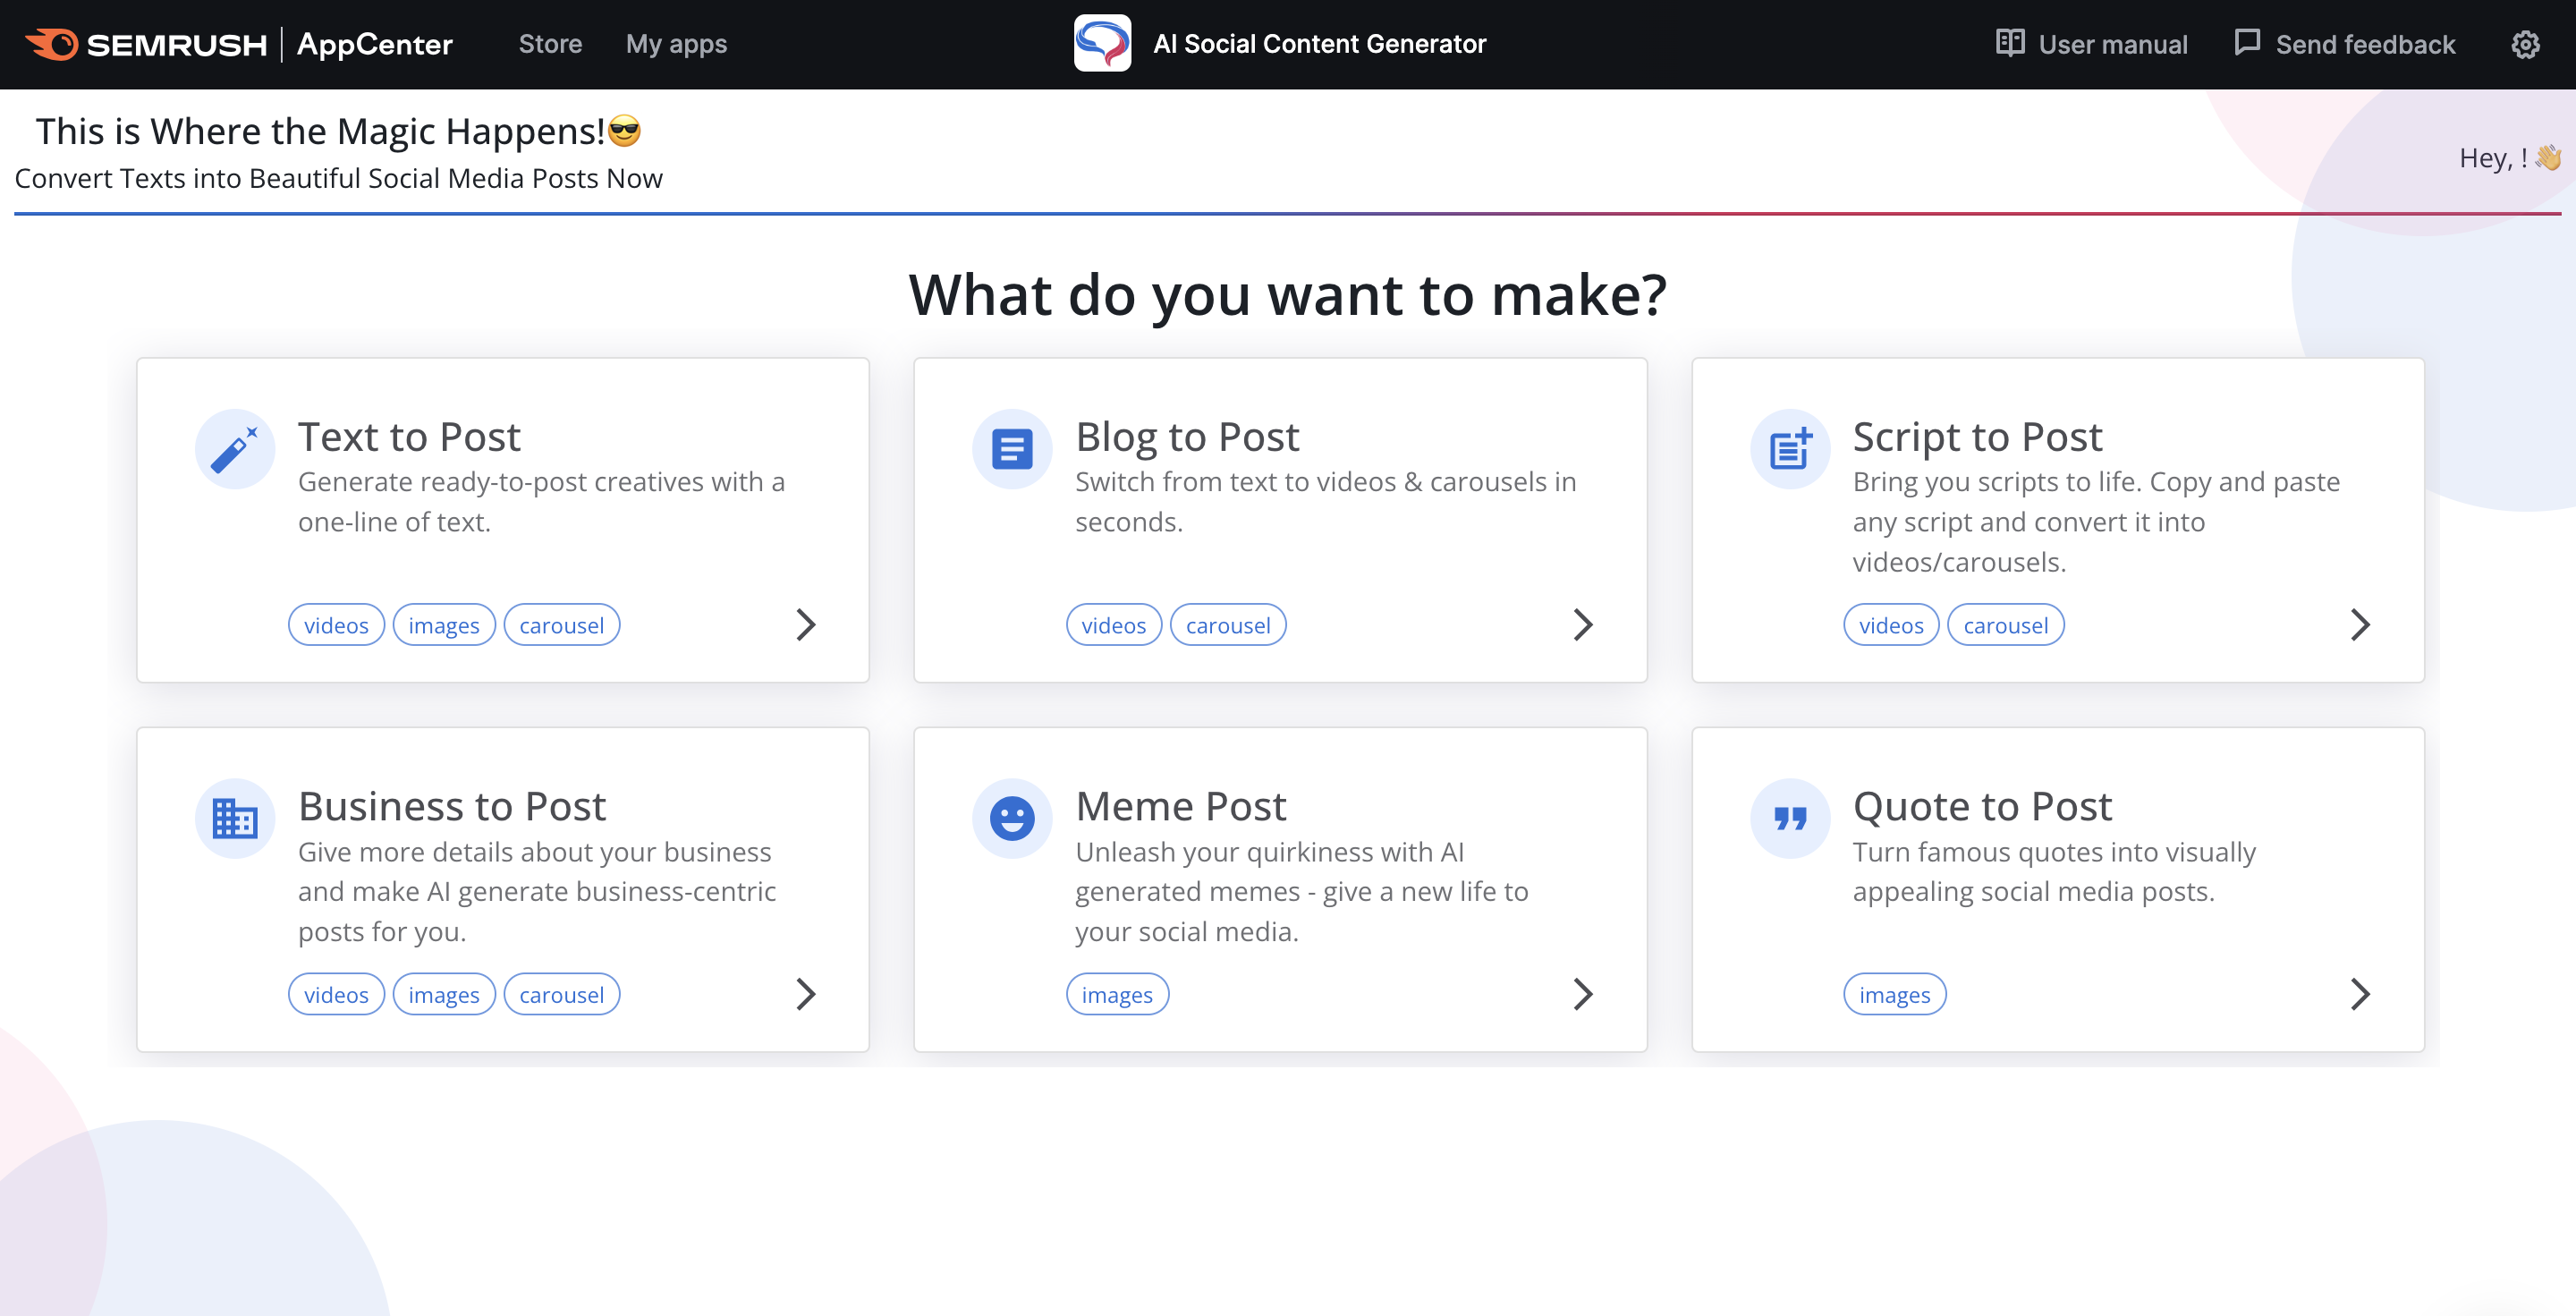The width and height of the screenshot is (2576, 1316).
Task: Open the Store menu item
Action: tap(549, 44)
